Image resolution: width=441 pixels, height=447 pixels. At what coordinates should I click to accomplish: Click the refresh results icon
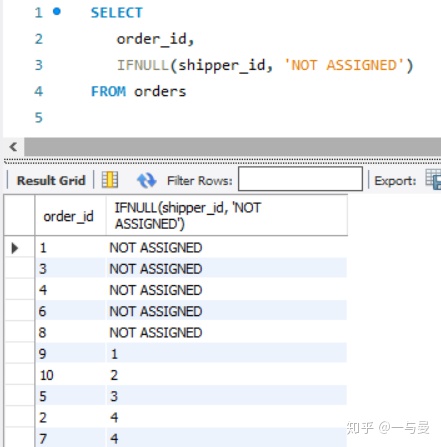pos(147,180)
